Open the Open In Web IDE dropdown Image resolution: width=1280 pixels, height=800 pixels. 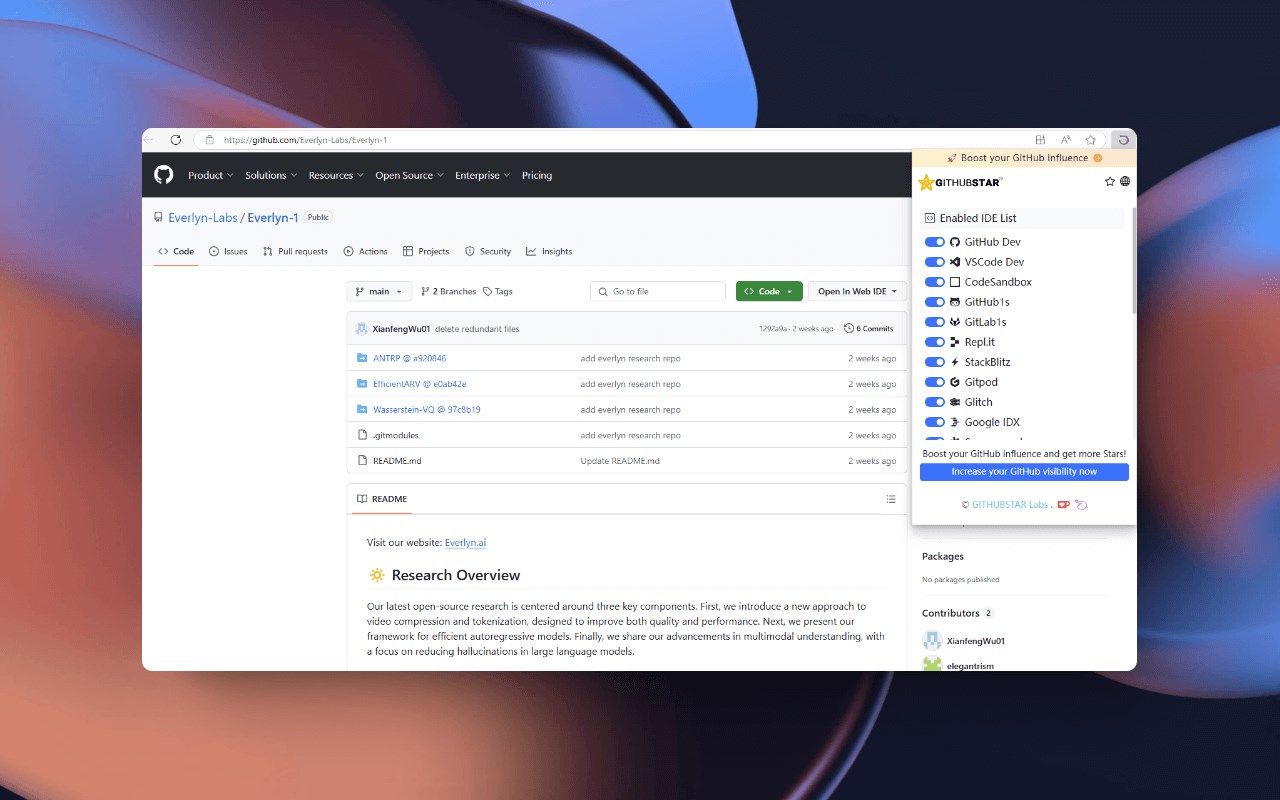click(857, 291)
